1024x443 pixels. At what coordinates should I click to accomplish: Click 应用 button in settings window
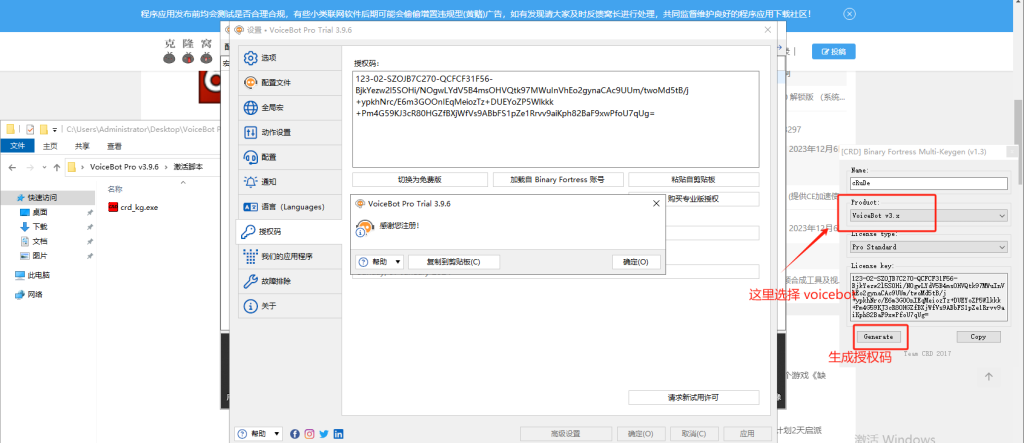coord(747,434)
